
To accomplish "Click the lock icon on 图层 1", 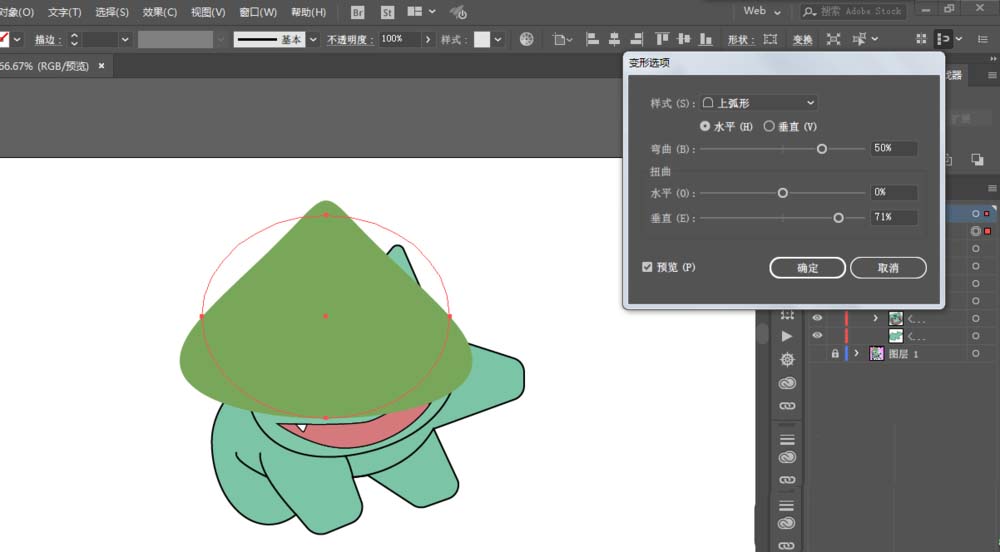I will coord(835,353).
